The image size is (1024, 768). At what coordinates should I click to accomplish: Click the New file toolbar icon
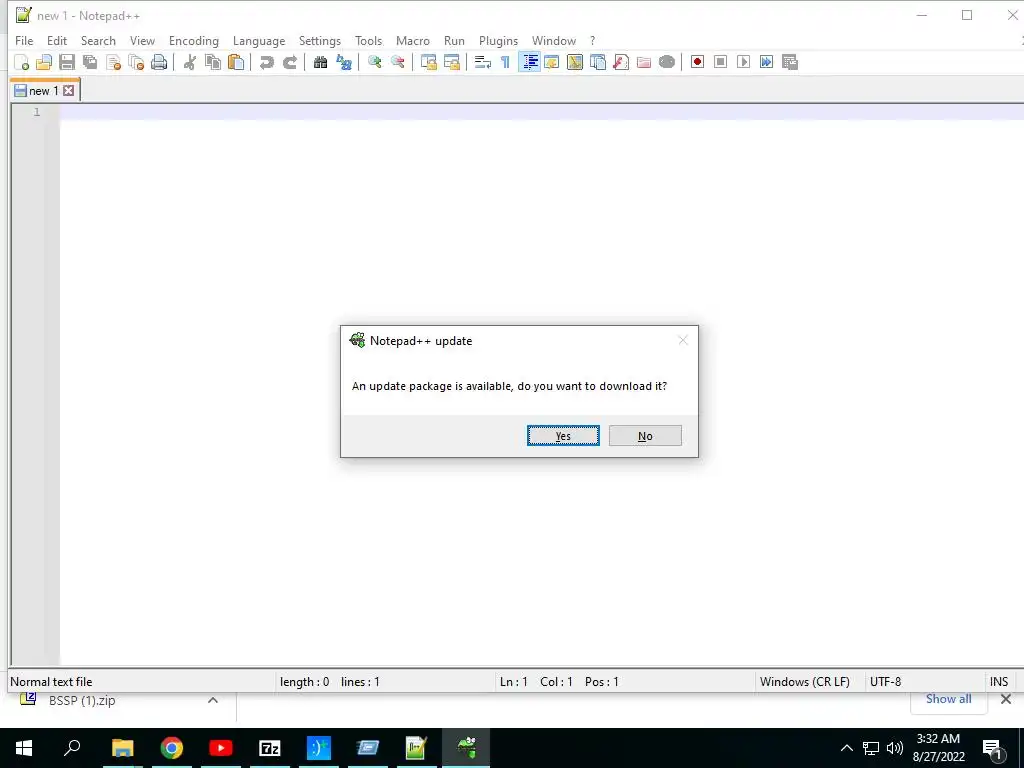click(22, 62)
